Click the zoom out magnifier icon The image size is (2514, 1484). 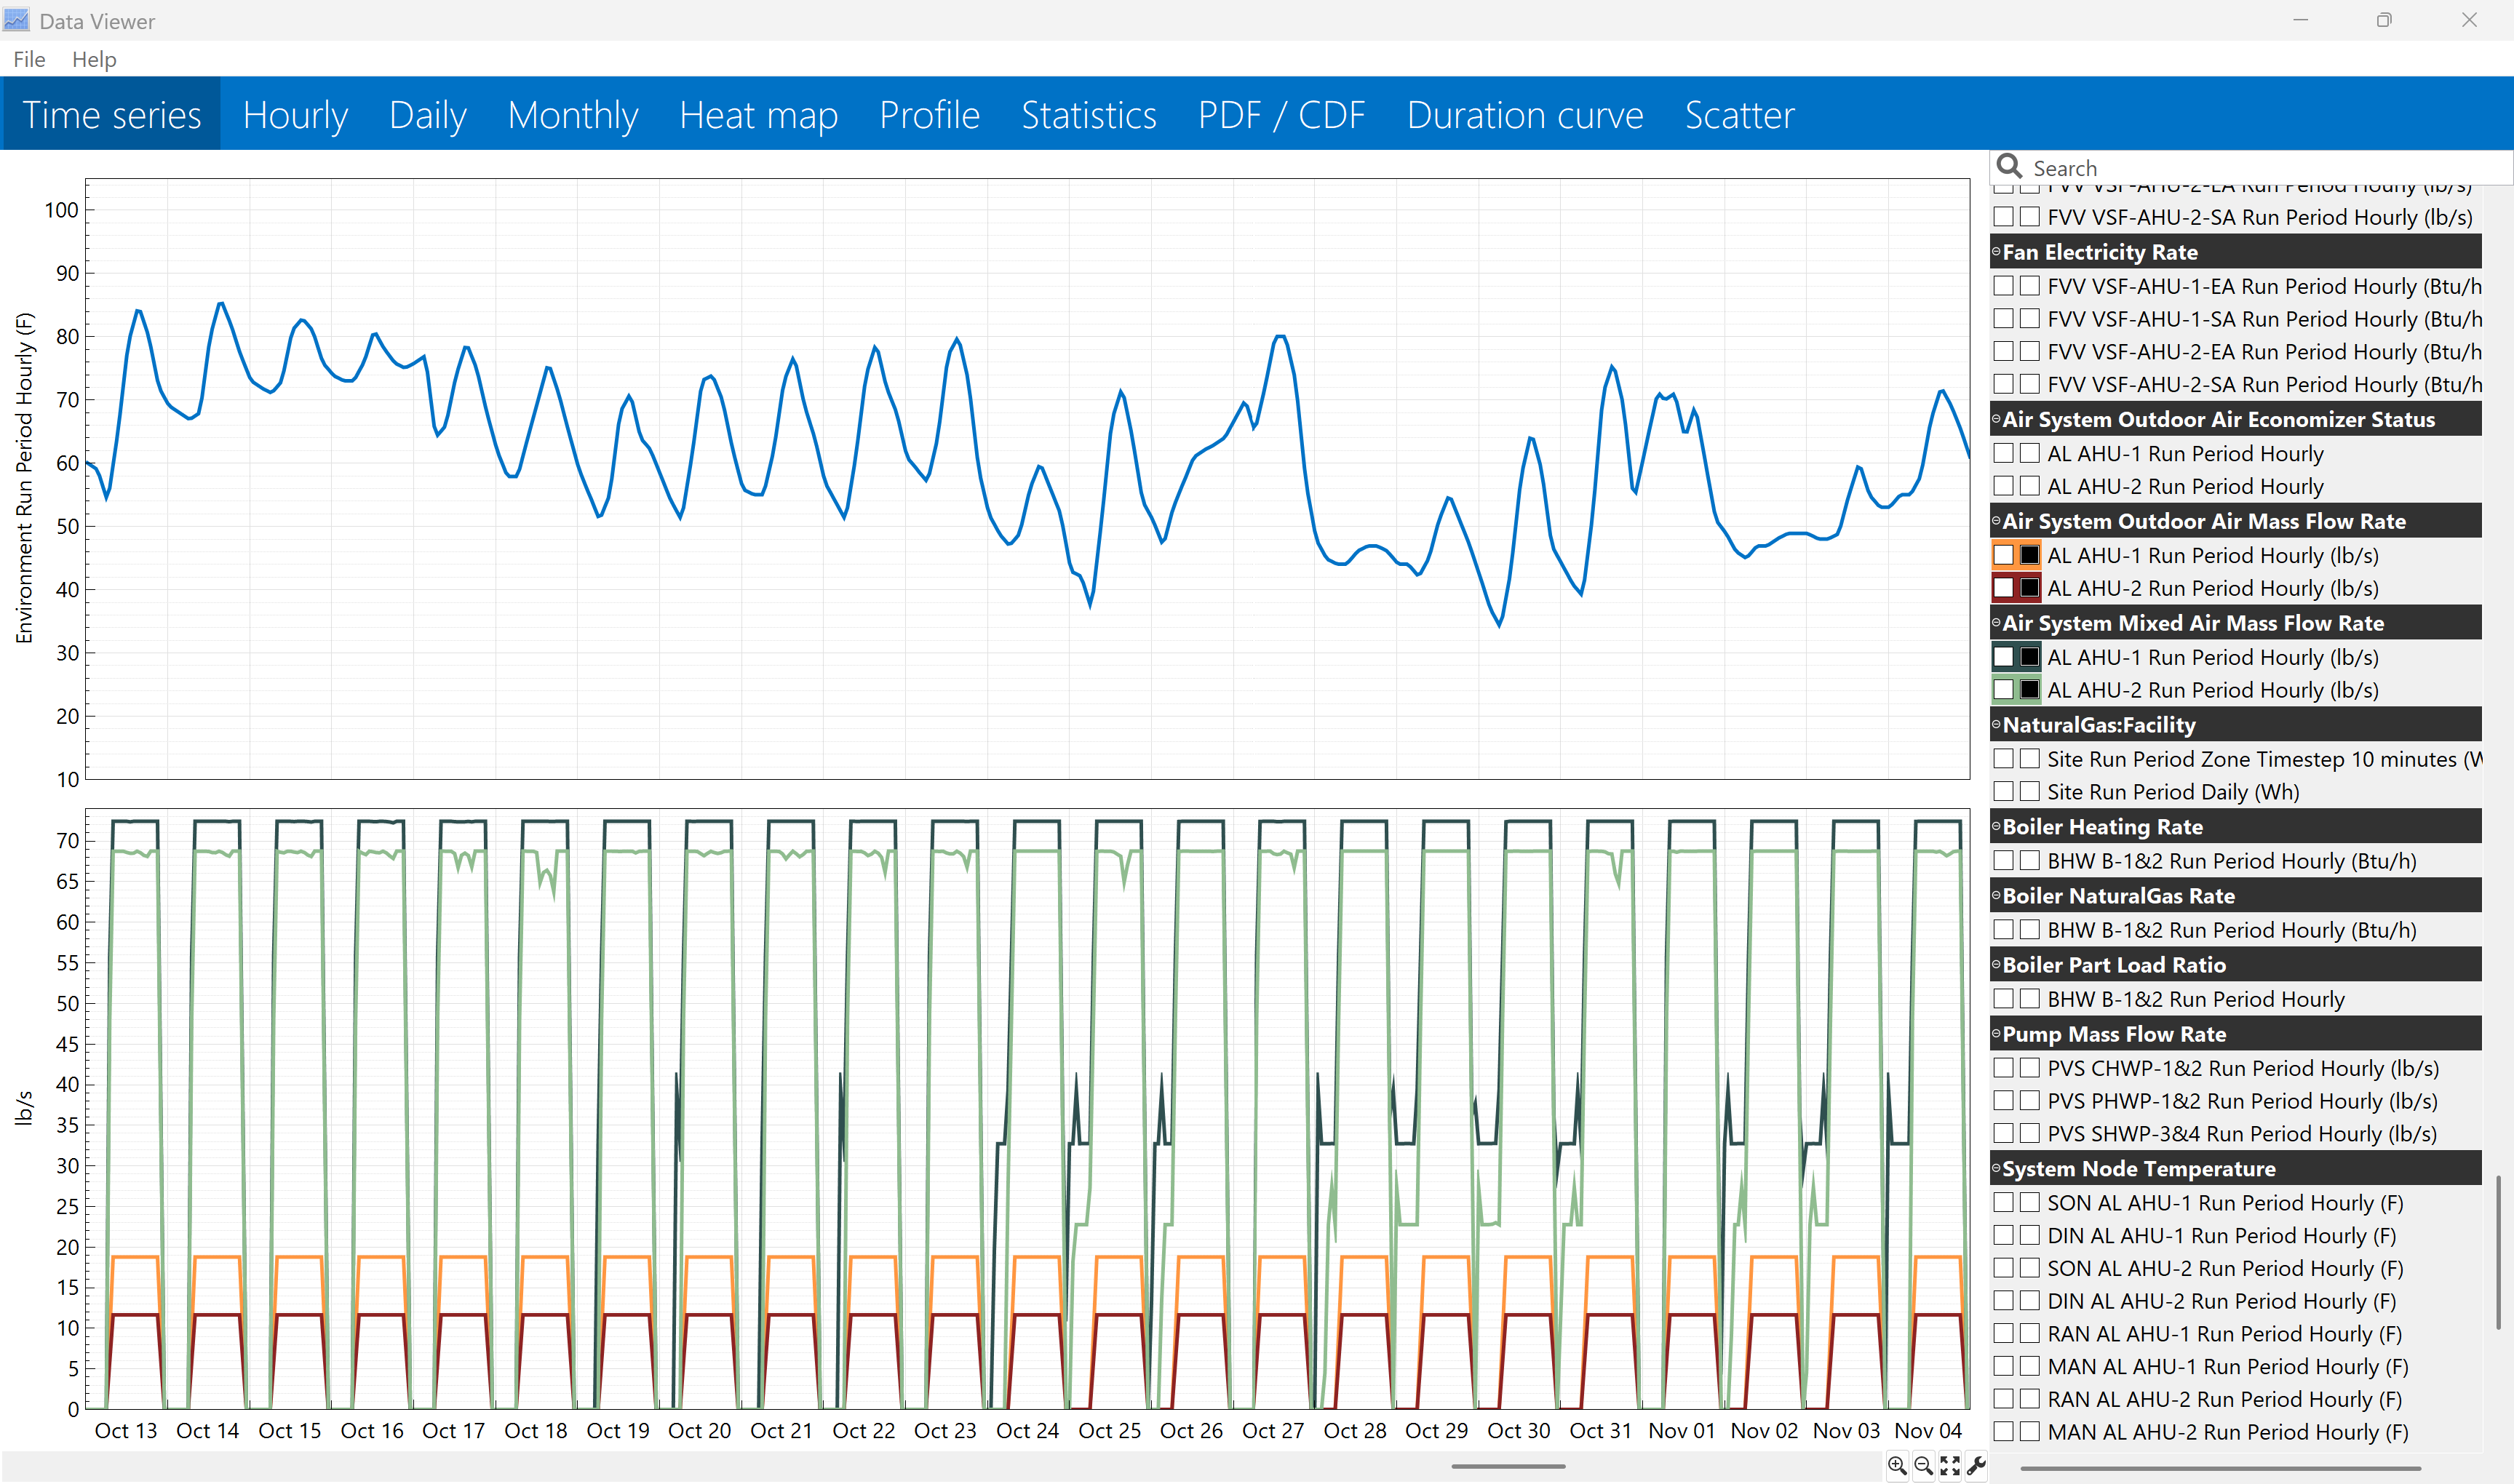(1923, 1466)
